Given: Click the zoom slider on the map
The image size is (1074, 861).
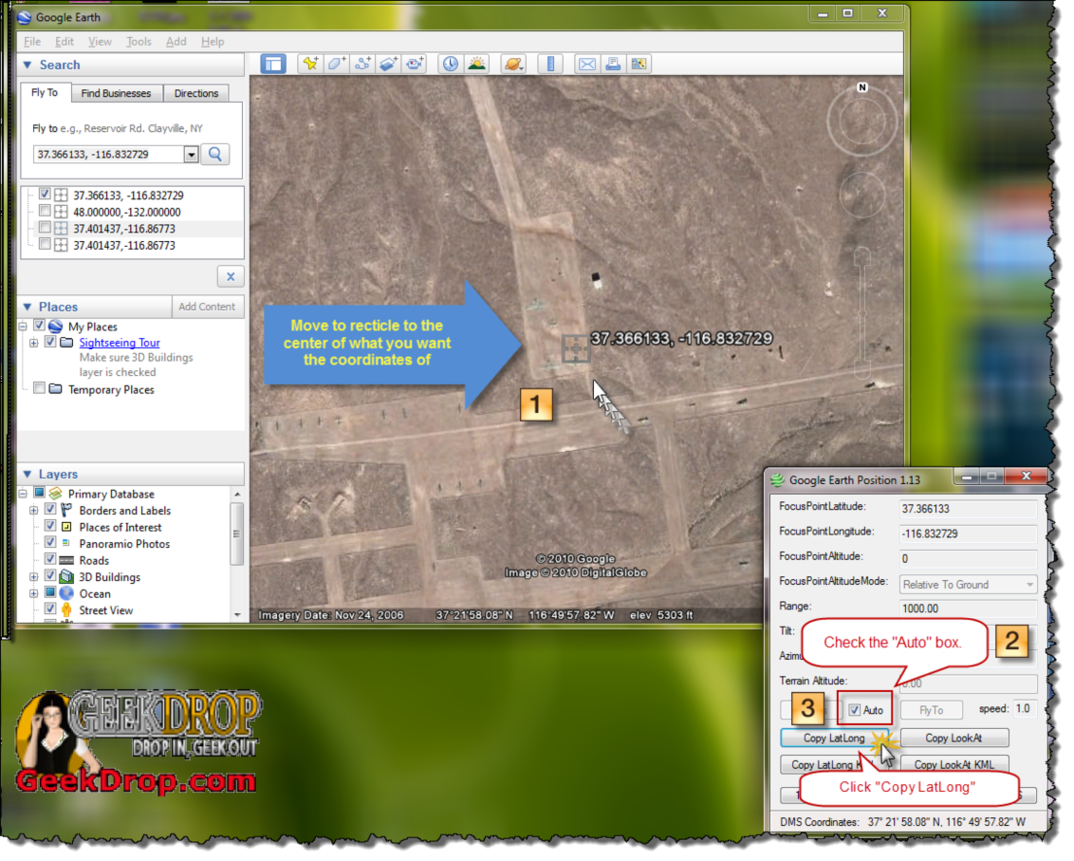Looking at the screenshot, I should pos(862,313).
